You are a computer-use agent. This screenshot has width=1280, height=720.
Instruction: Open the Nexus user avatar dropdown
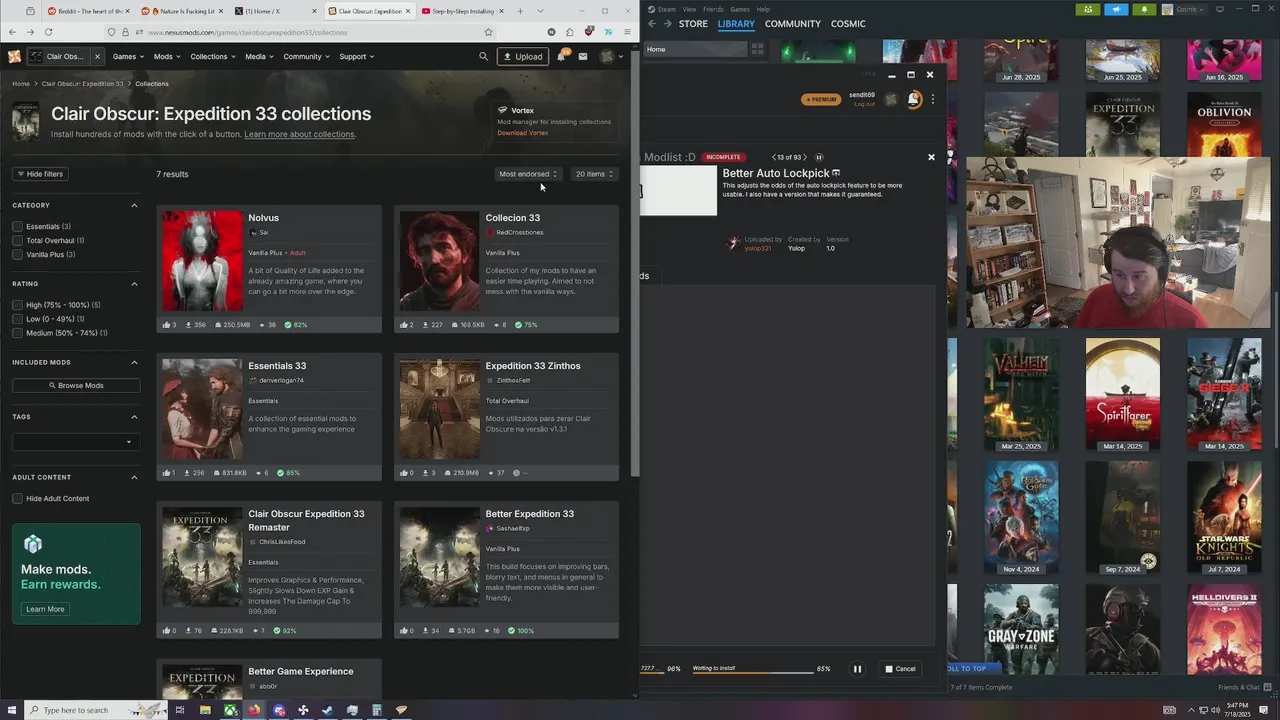[x=611, y=56]
